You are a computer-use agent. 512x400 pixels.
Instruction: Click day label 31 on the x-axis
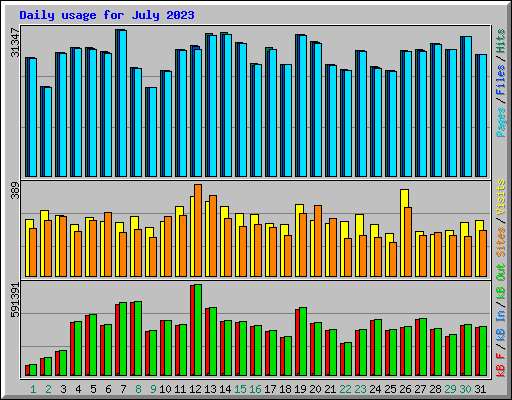pos(480,389)
